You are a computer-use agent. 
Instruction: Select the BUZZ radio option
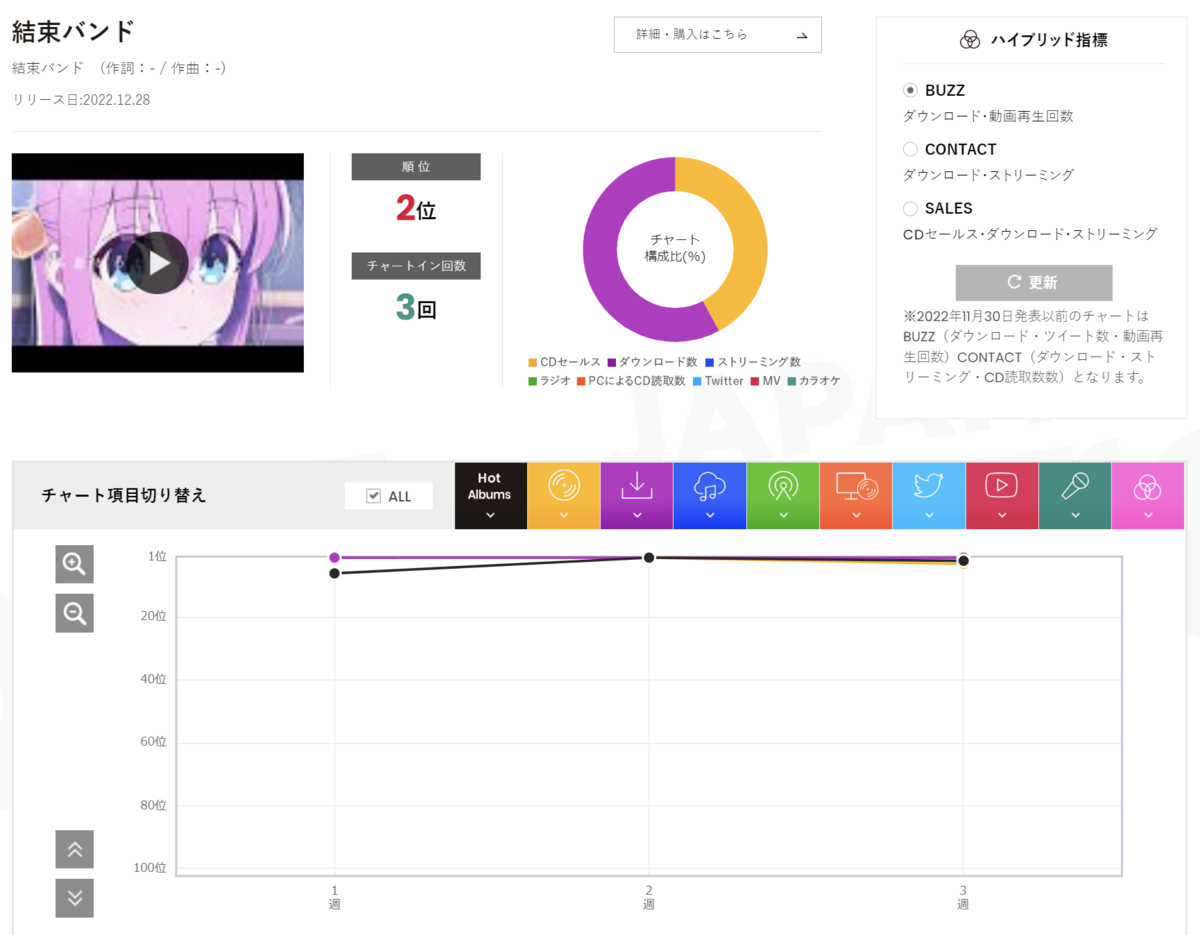(910, 90)
